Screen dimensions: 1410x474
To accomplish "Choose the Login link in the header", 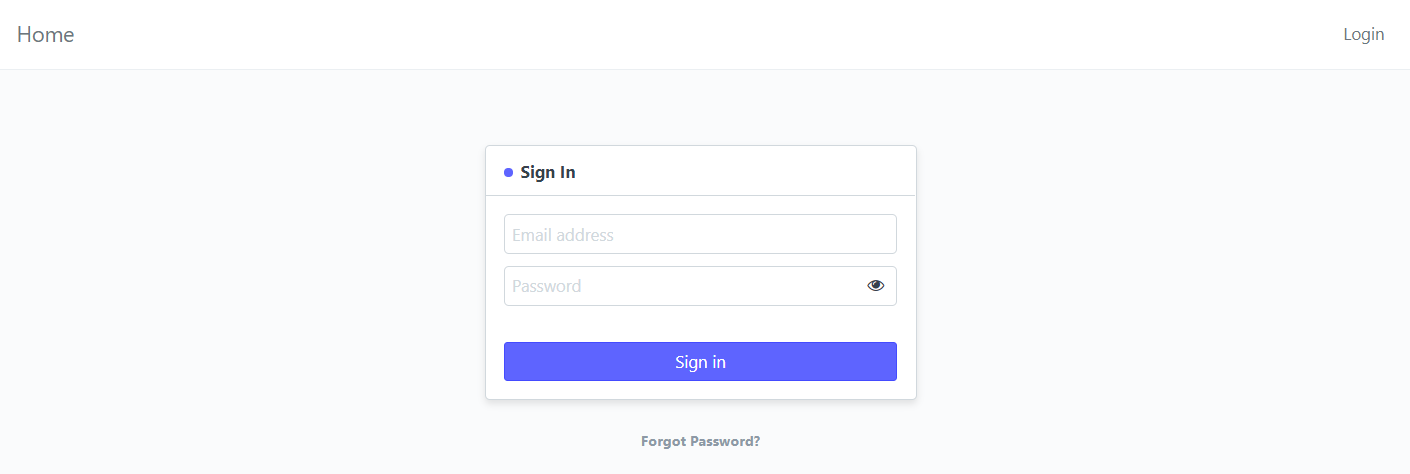I will click(x=1363, y=34).
